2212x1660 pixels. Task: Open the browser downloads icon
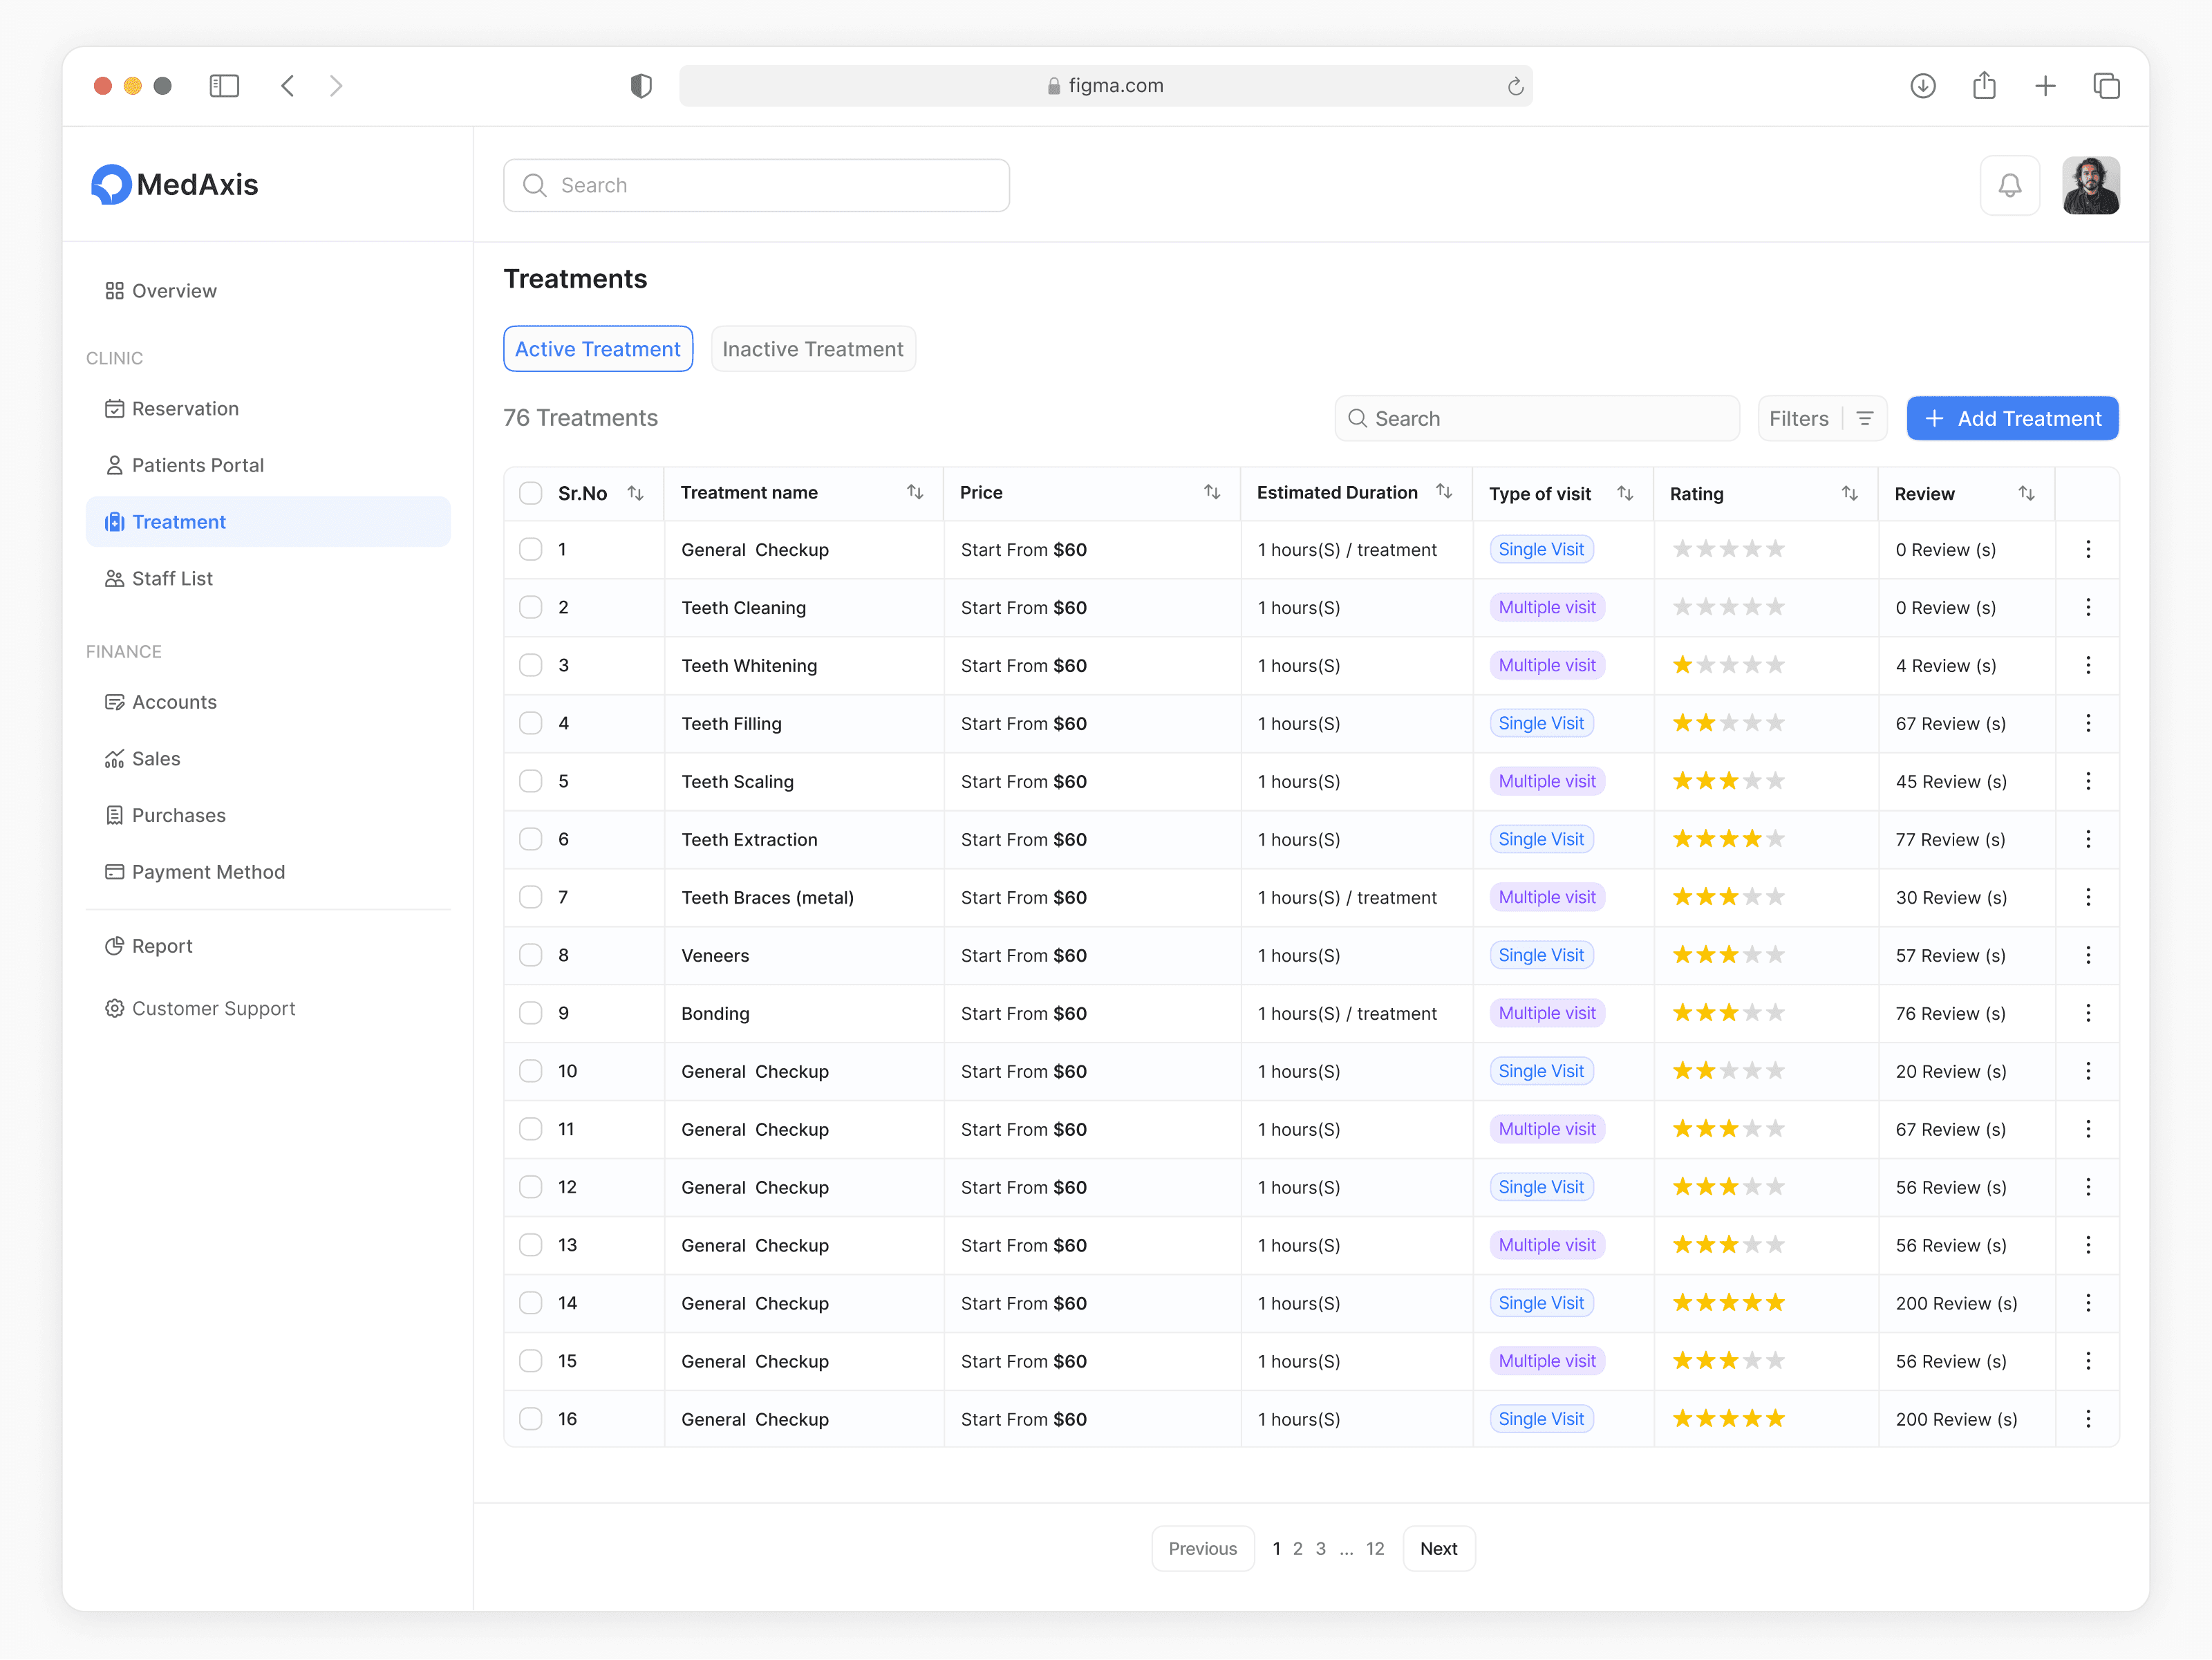(1922, 86)
